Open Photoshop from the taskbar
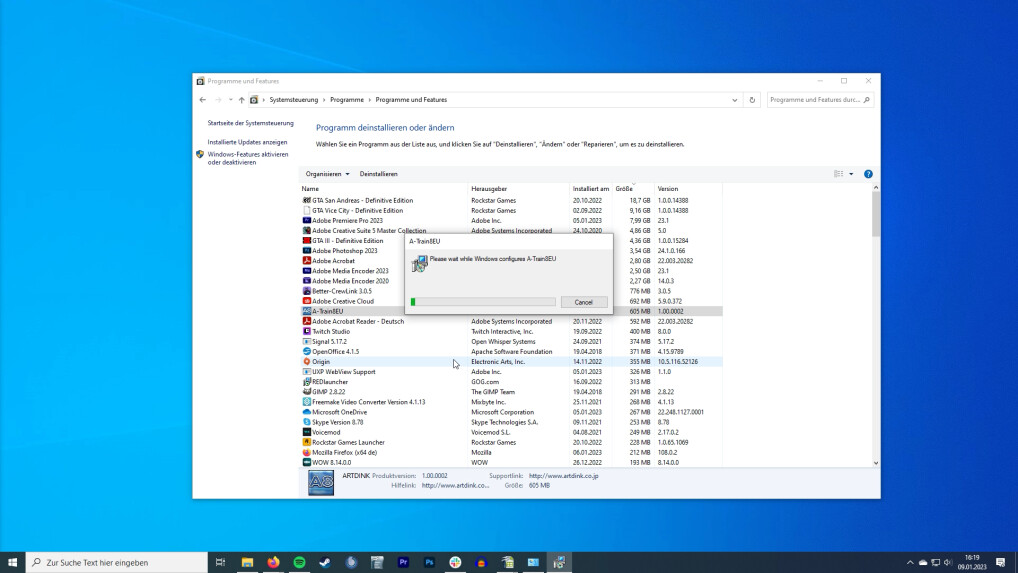The height and width of the screenshot is (573, 1018). 429,563
